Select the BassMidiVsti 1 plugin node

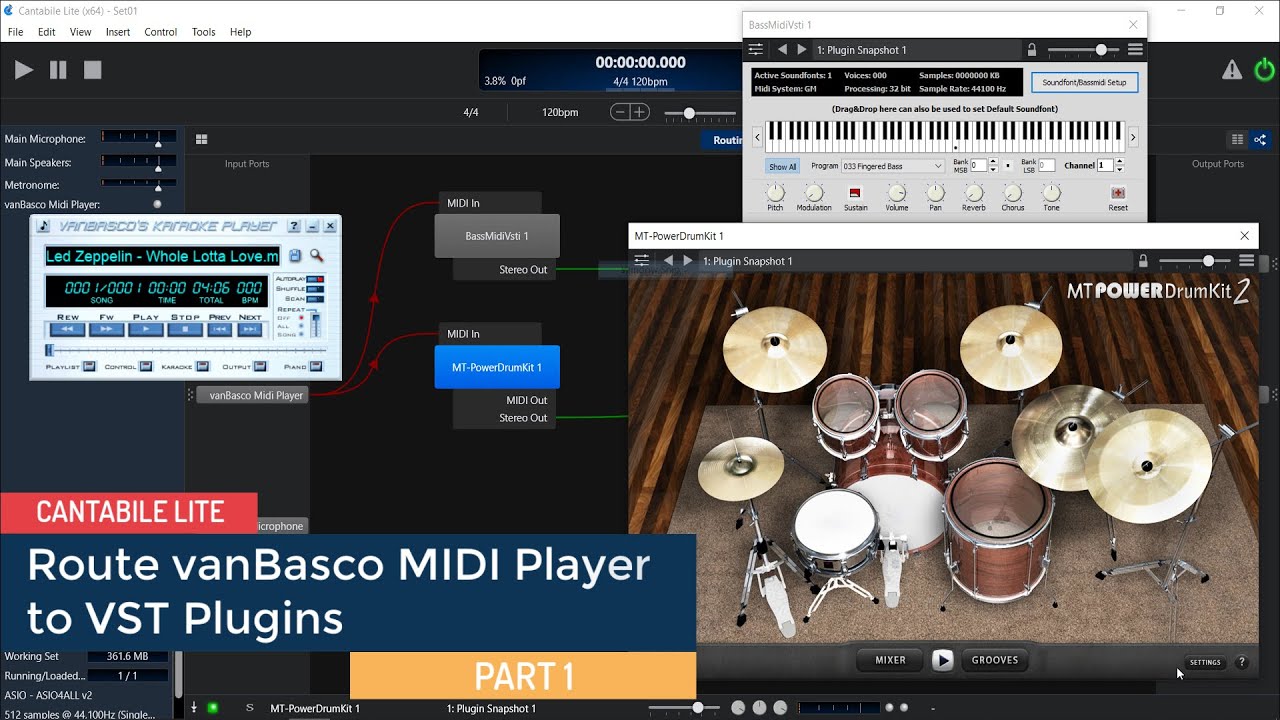(x=497, y=236)
